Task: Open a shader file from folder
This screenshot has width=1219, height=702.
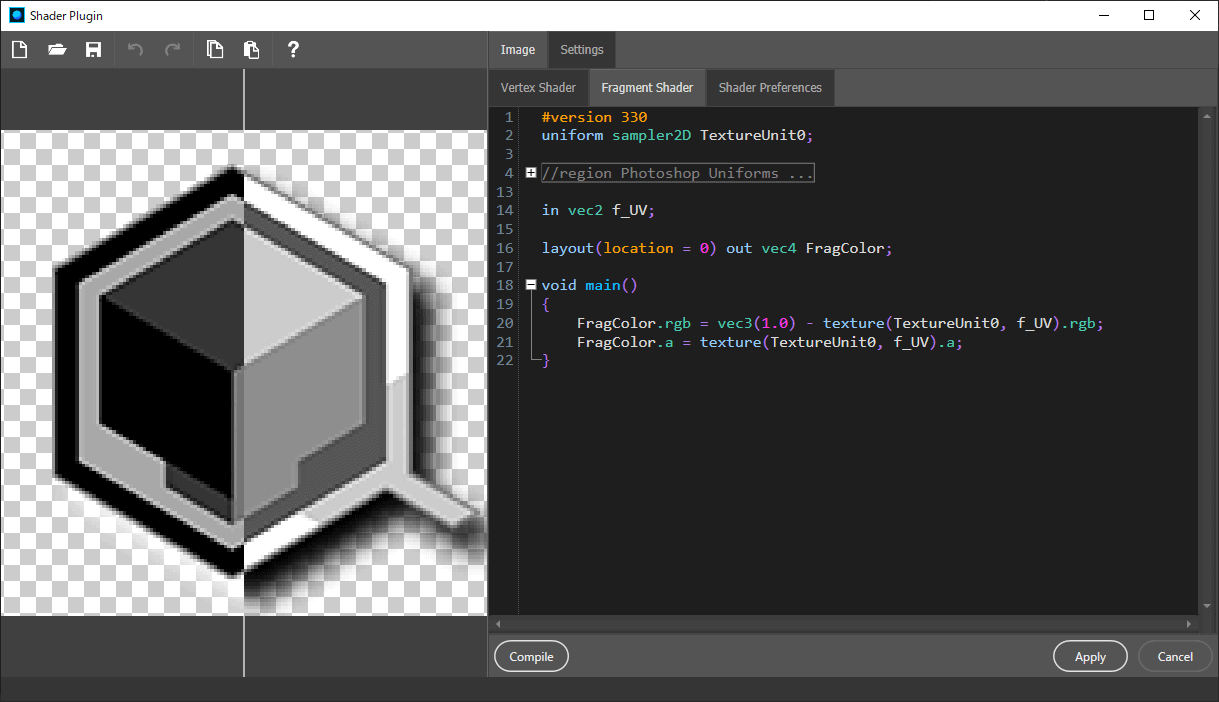Action: 57,49
